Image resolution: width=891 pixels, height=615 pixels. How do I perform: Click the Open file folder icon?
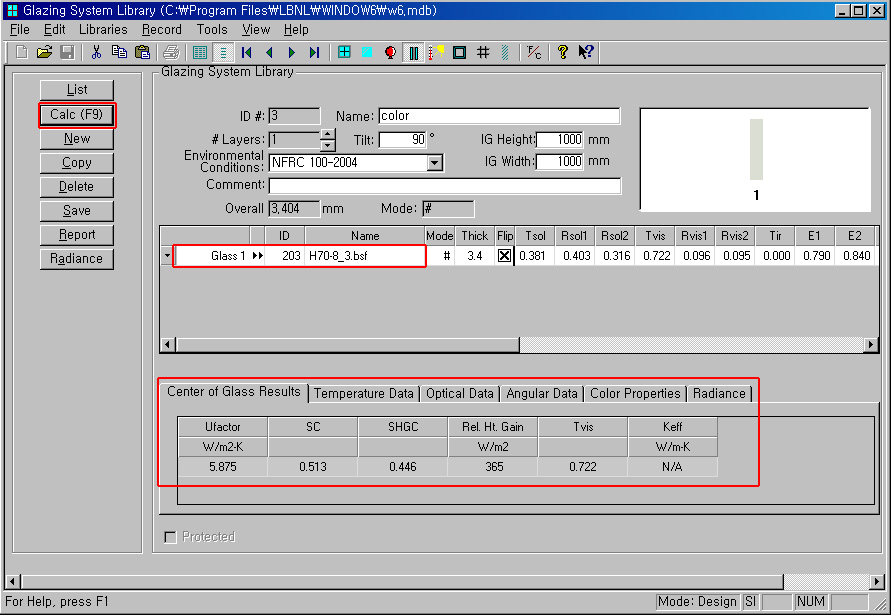tap(44, 52)
